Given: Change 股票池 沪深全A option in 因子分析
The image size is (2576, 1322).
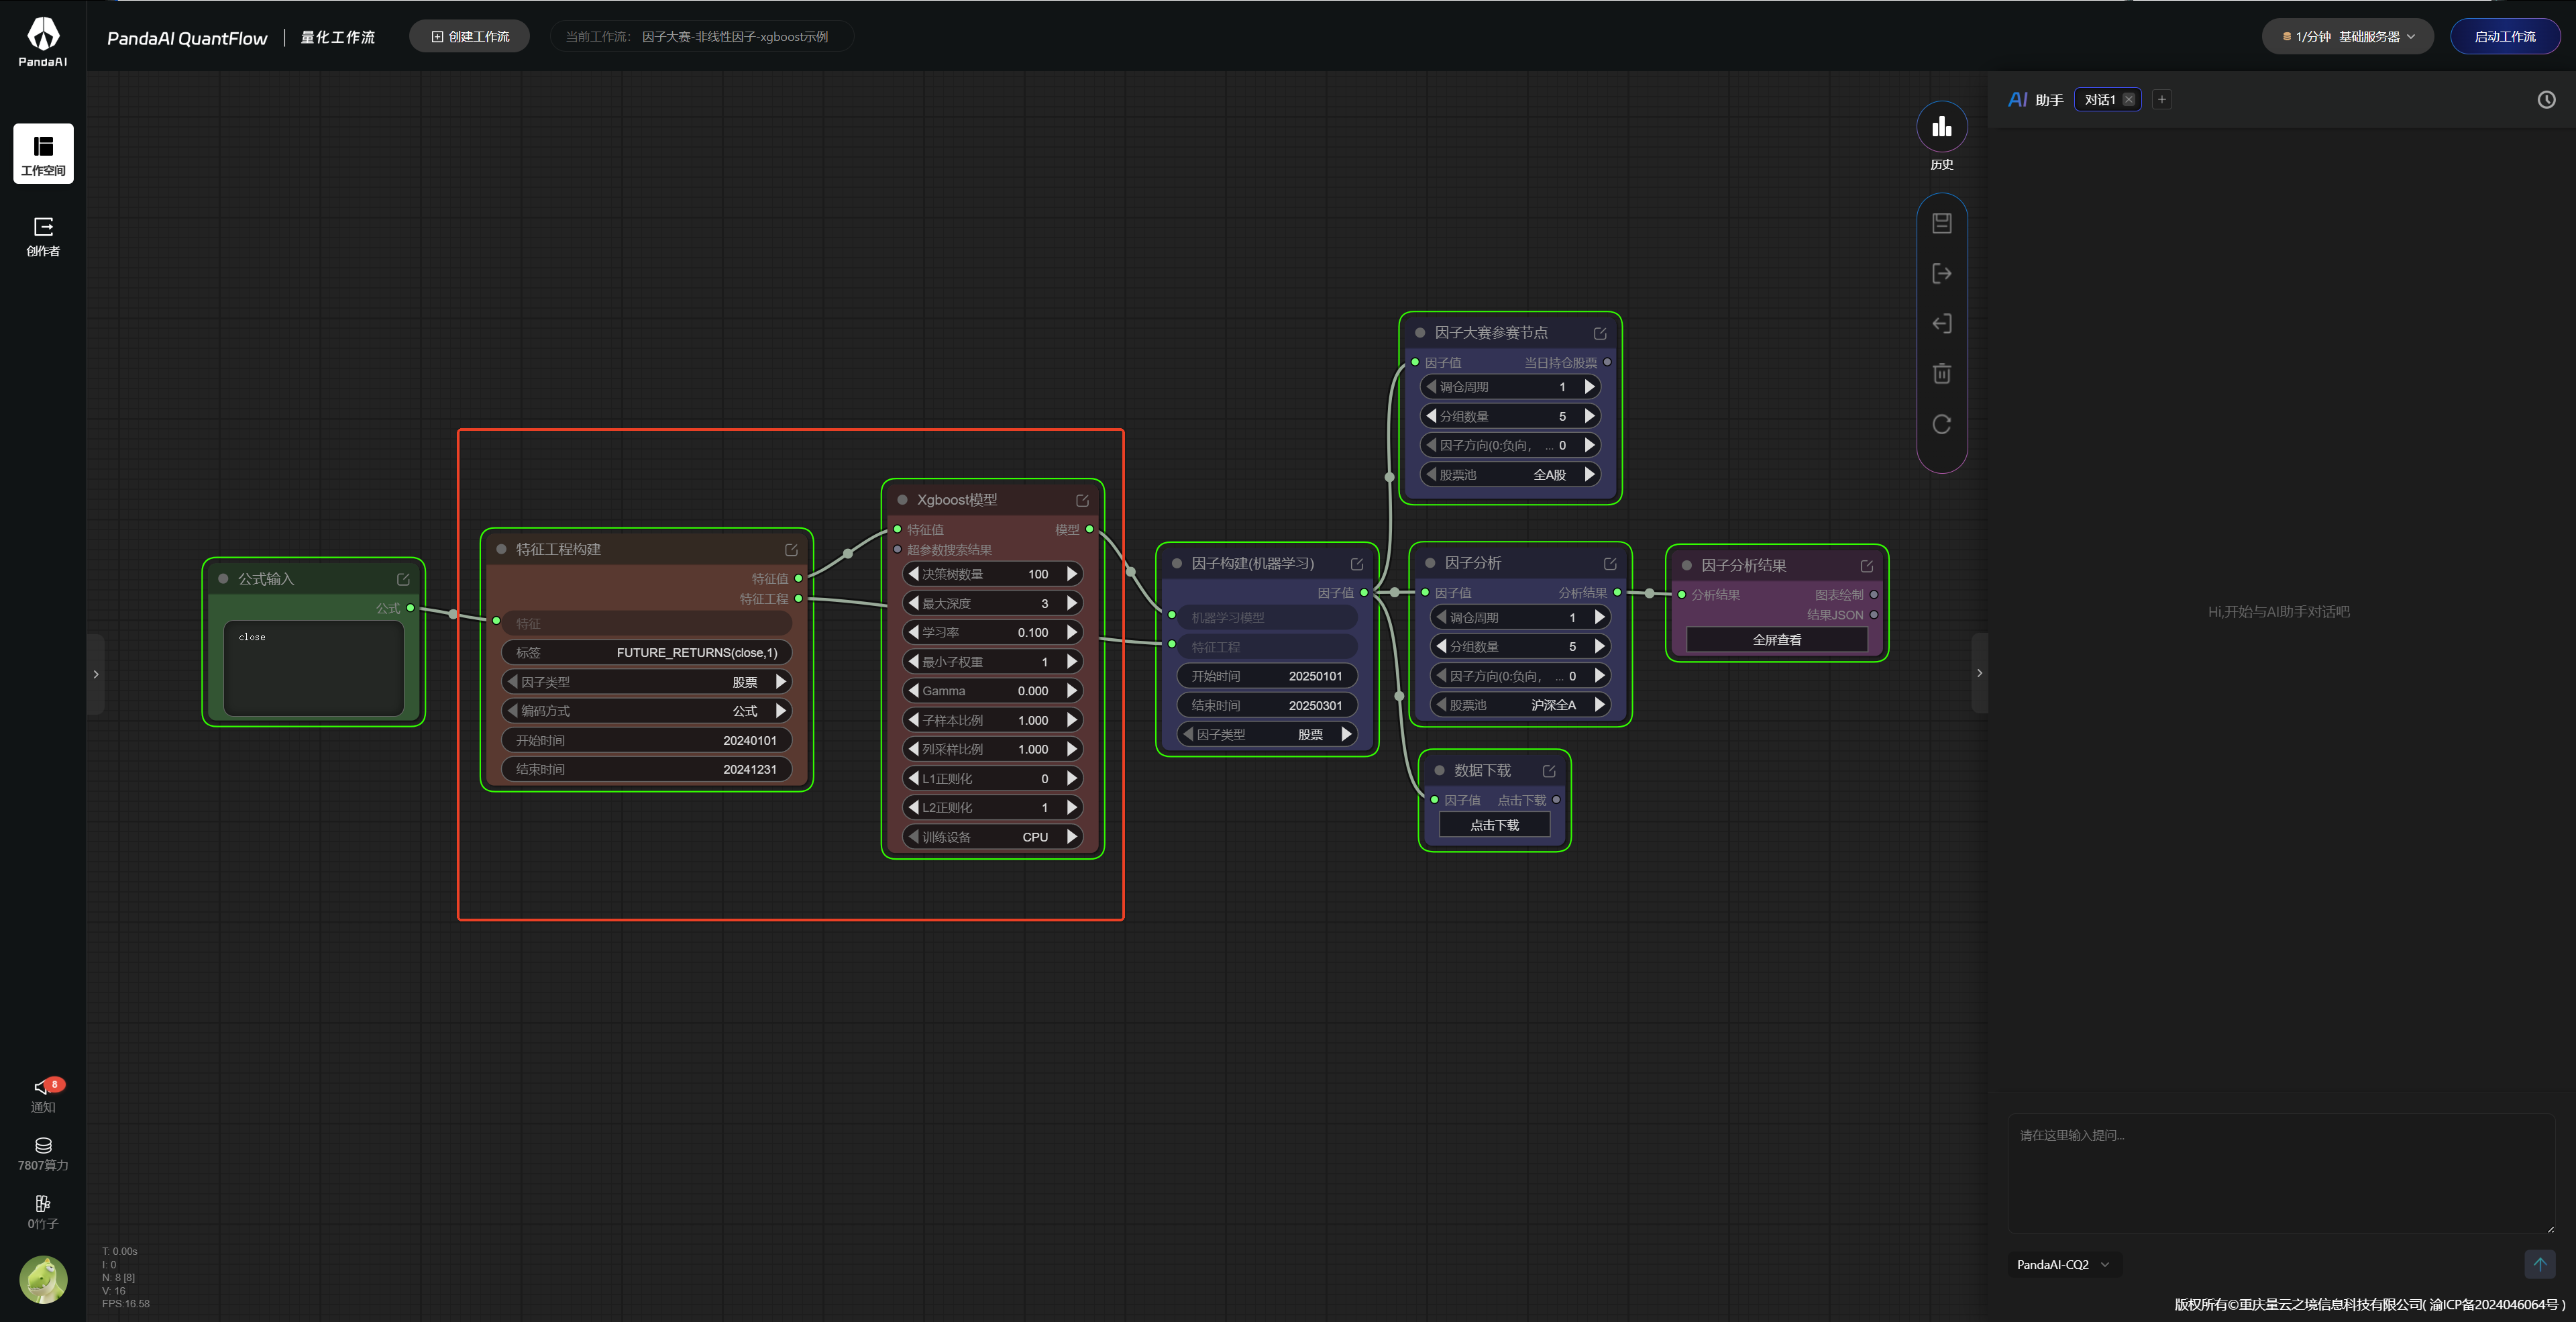Looking at the screenshot, I should click(1520, 705).
